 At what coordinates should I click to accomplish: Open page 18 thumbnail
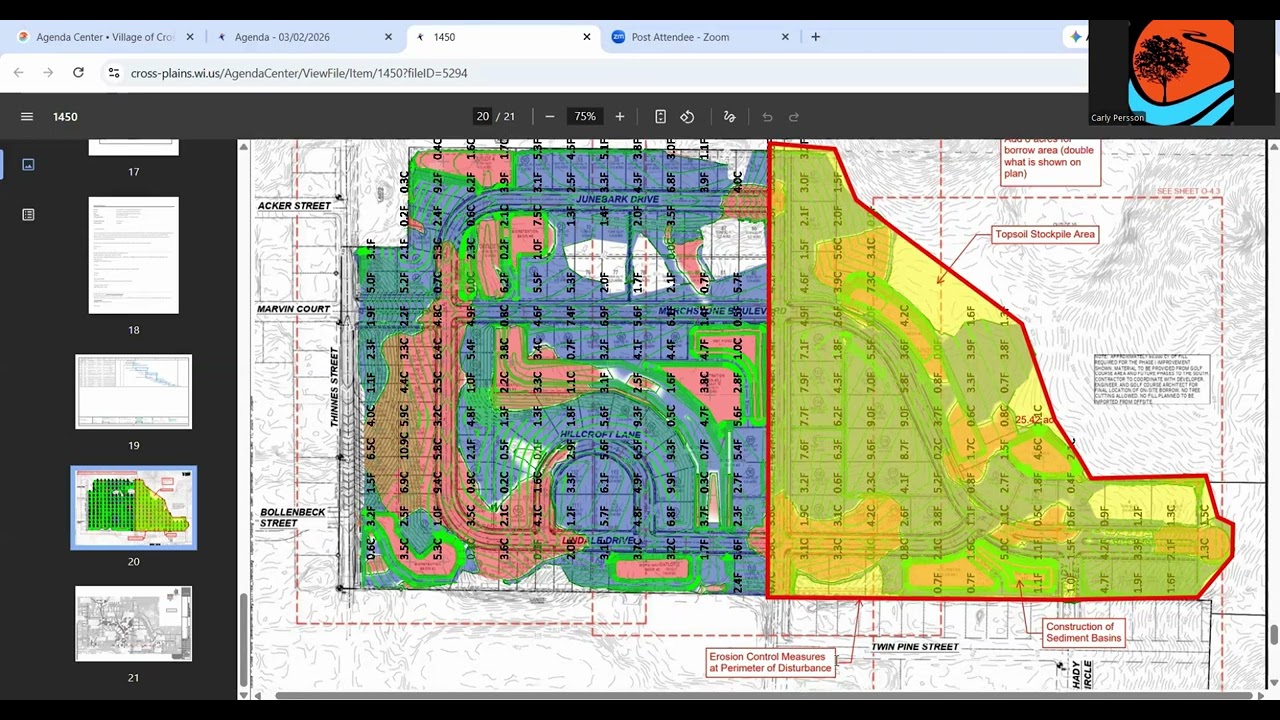134,255
